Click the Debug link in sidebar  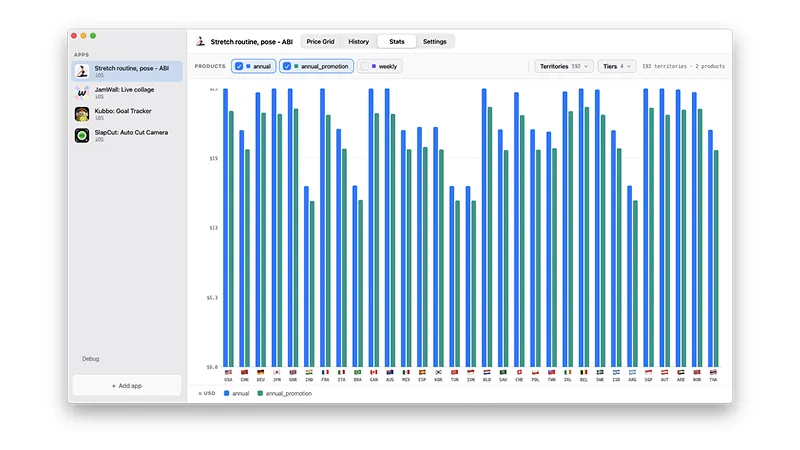(91, 359)
